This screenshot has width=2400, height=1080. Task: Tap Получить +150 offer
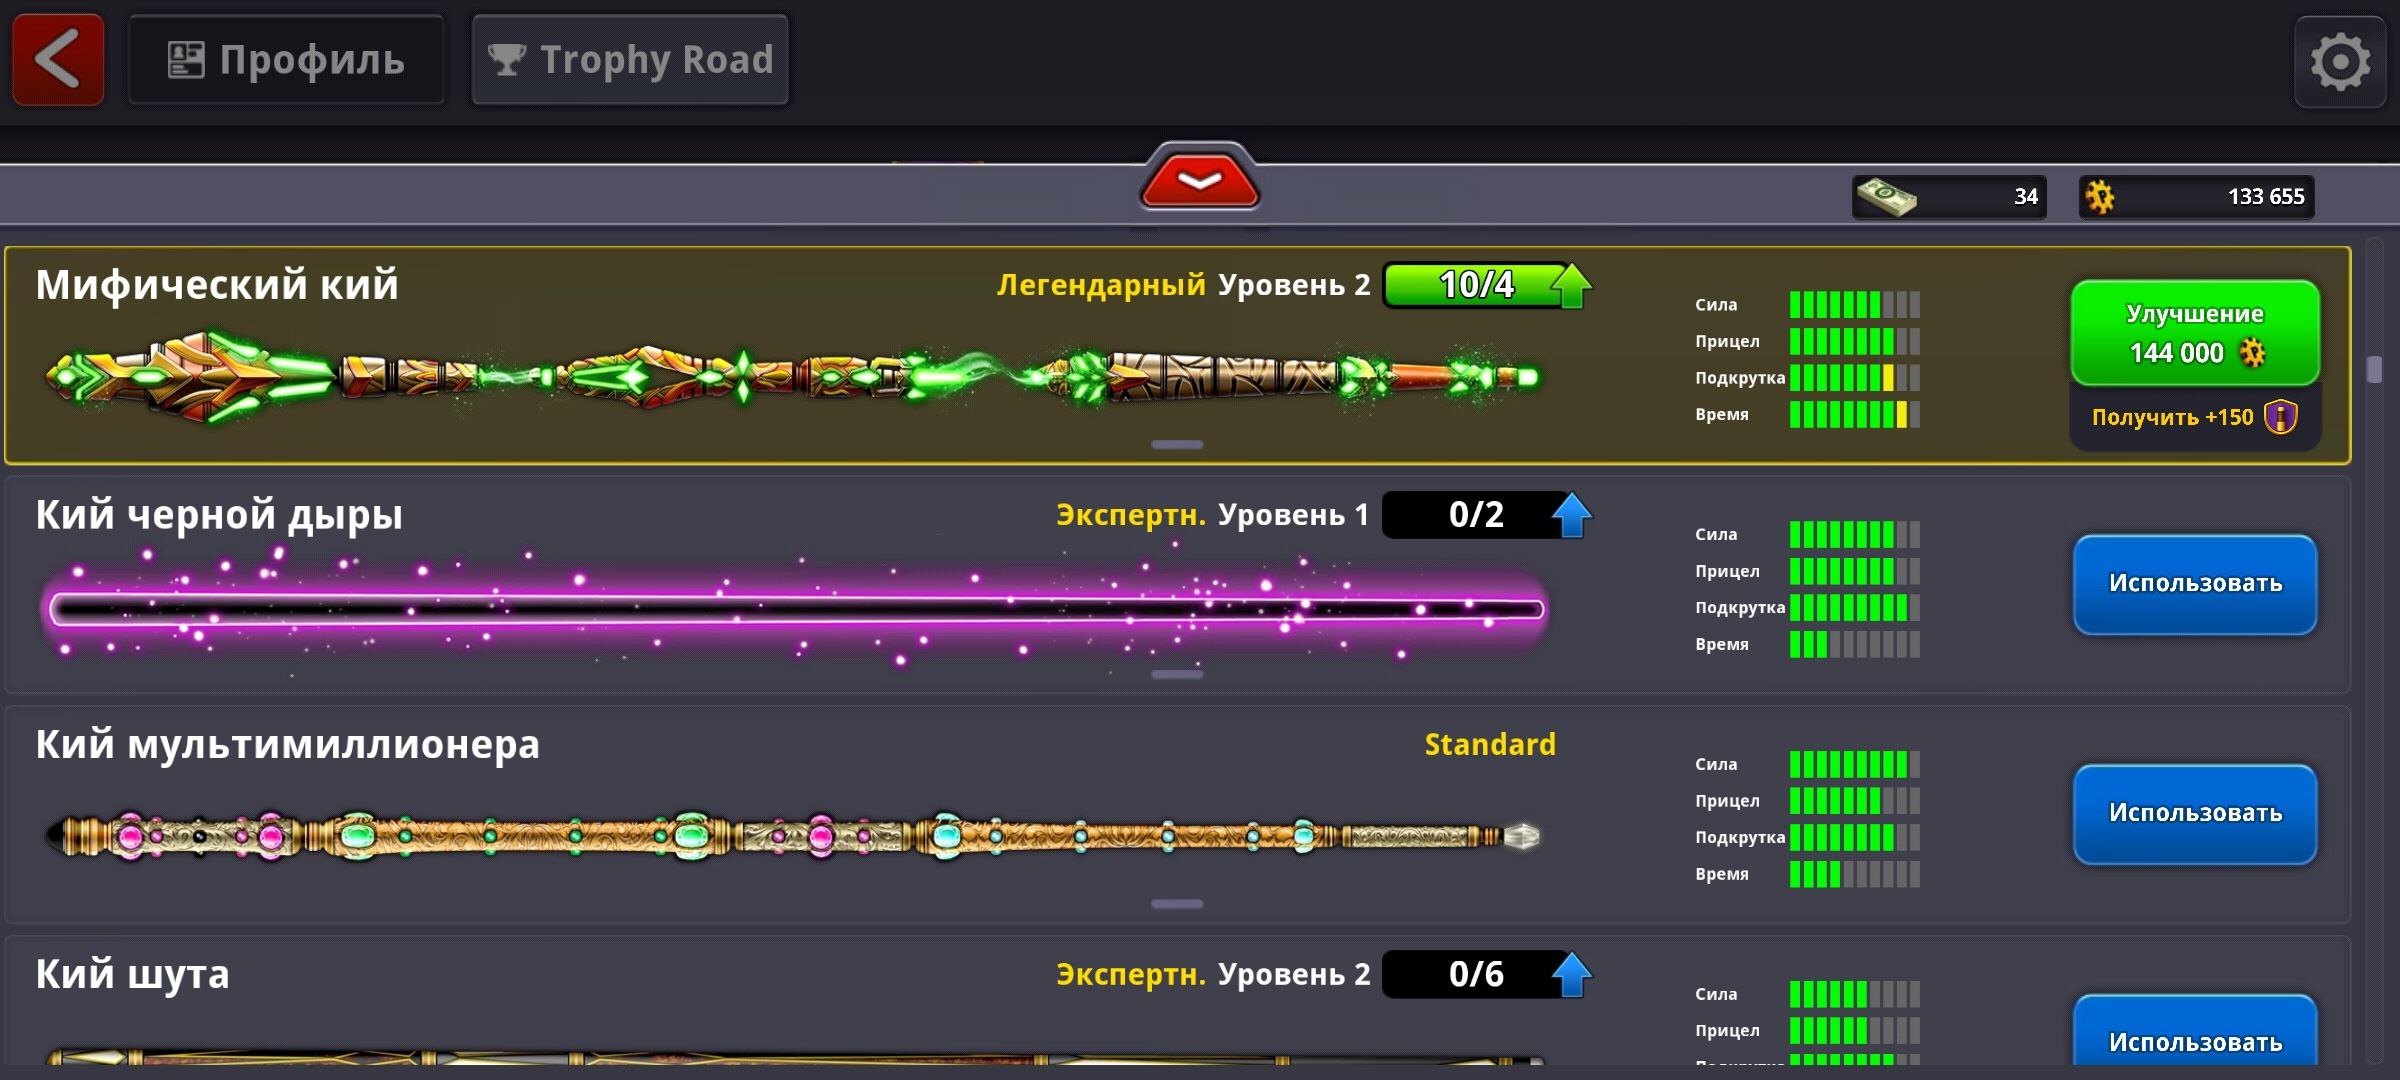pyautogui.click(x=2195, y=417)
